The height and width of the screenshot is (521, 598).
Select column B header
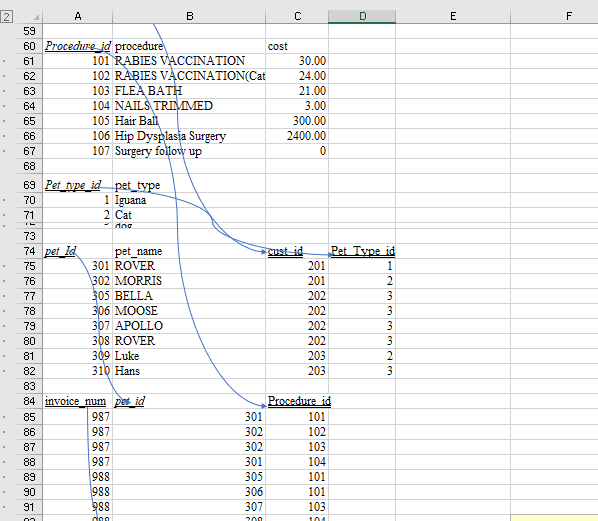[x=189, y=16]
